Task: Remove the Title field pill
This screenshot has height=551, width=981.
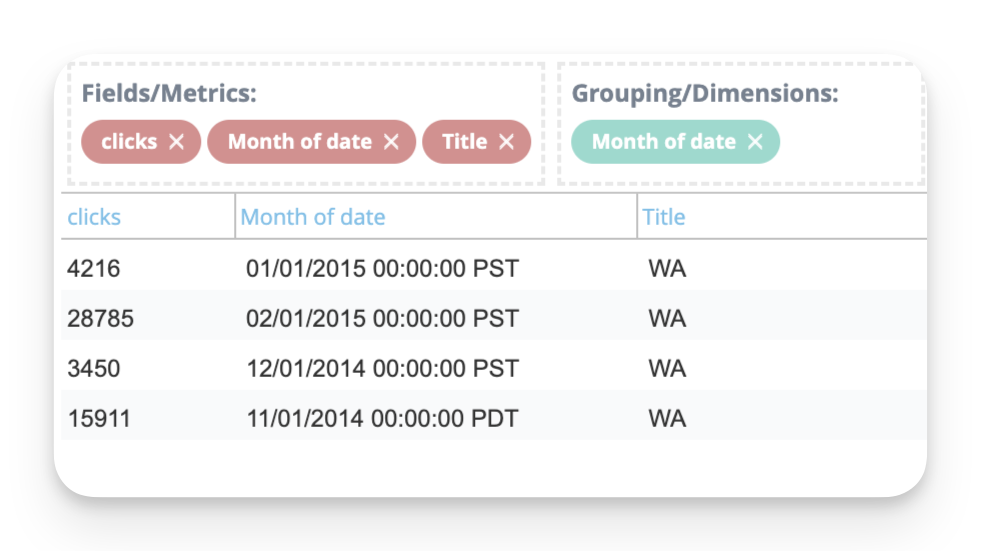Action: pos(506,142)
